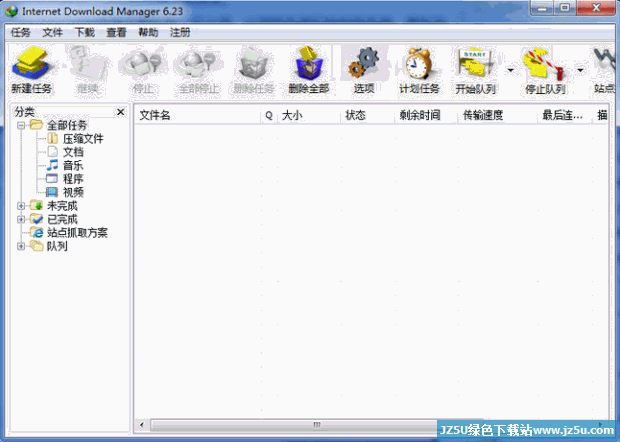This screenshot has height=442, width=620.
Task: Click the partially visible 站点 grabber icon
Action: pyautogui.click(x=604, y=70)
